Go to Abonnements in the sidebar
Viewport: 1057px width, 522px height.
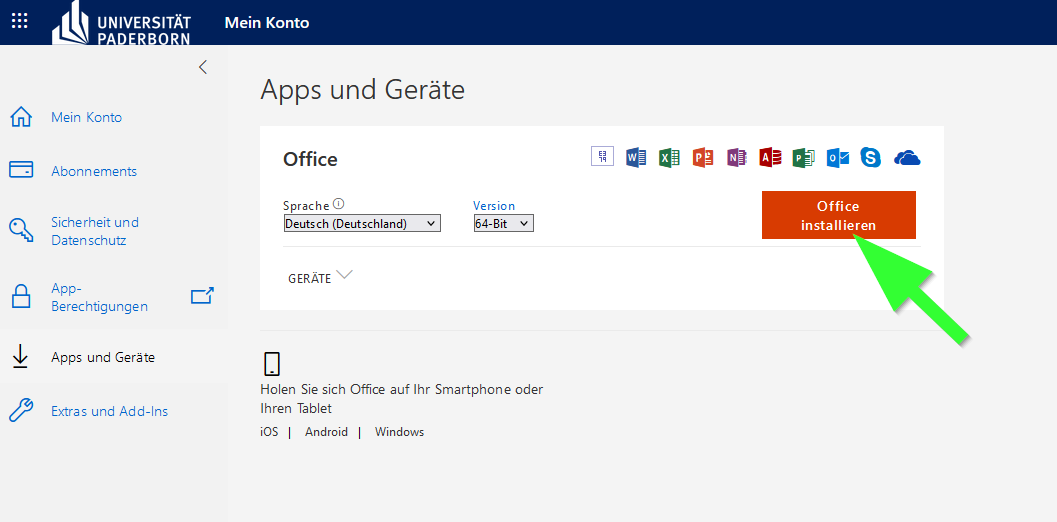tap(94, 171)
